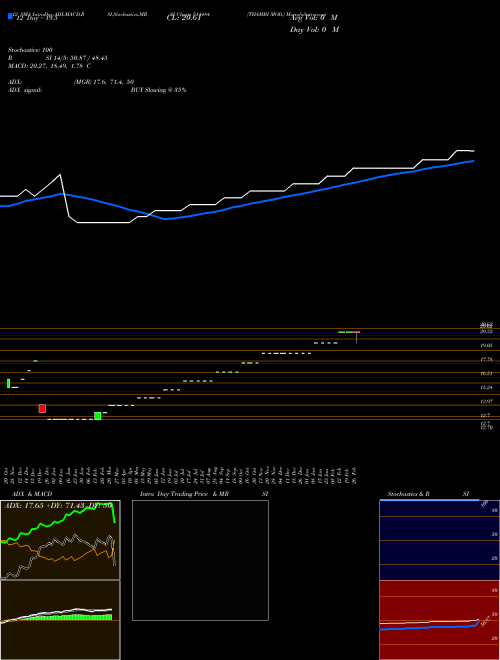Screen dimensions: 500x660
Task: Click the 'Intra Day Trading Price & MR SI' title
Action: [x=204, y=494]
